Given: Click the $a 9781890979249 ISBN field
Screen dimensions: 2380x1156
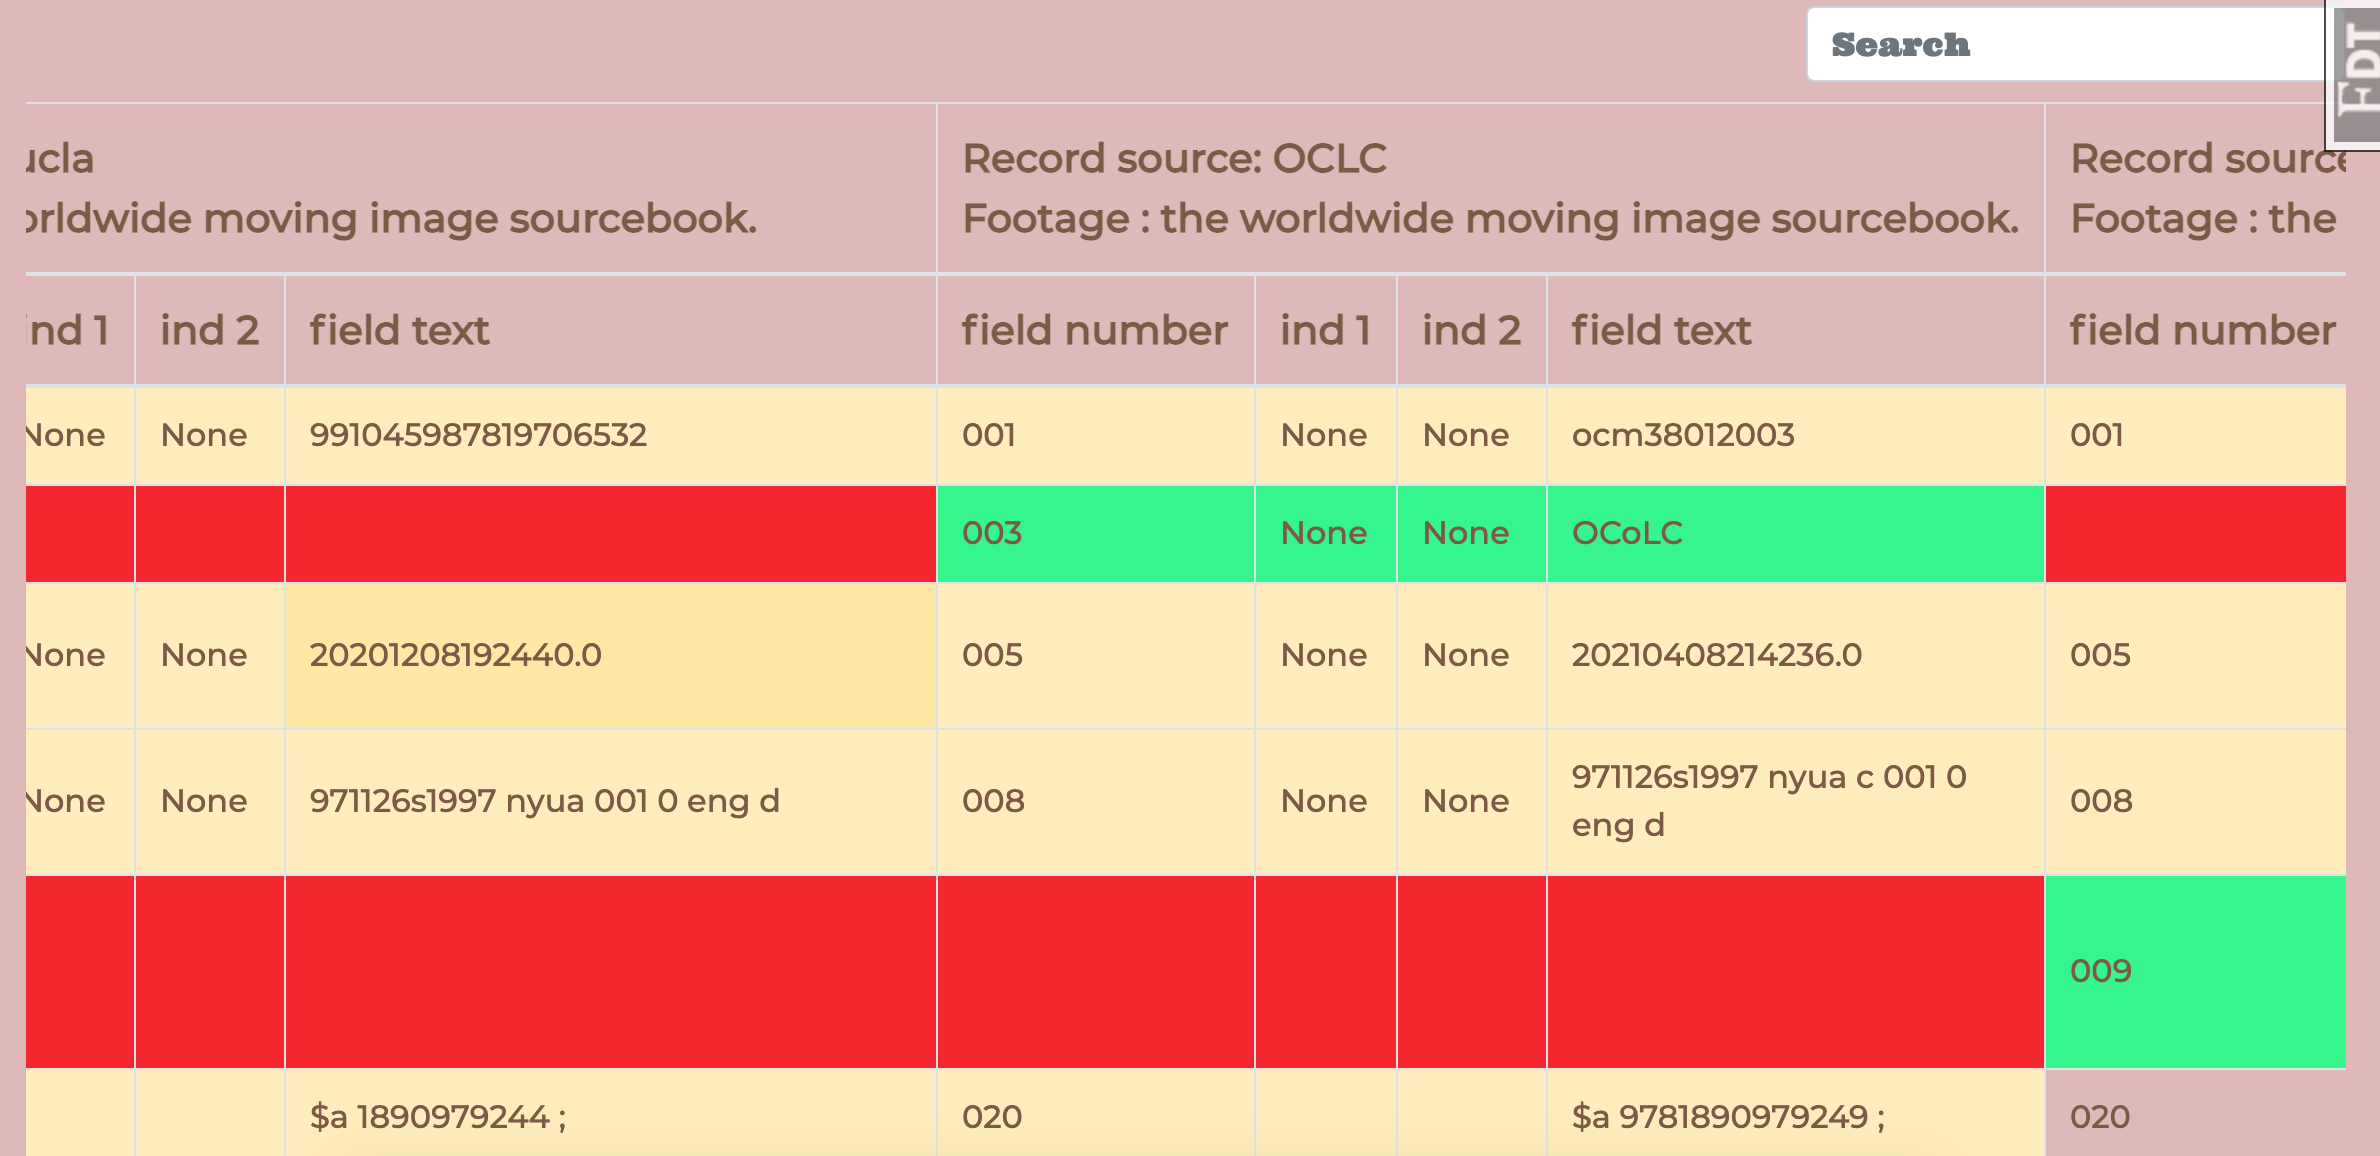Looking at the screenshot, I should (1730, 1120).
